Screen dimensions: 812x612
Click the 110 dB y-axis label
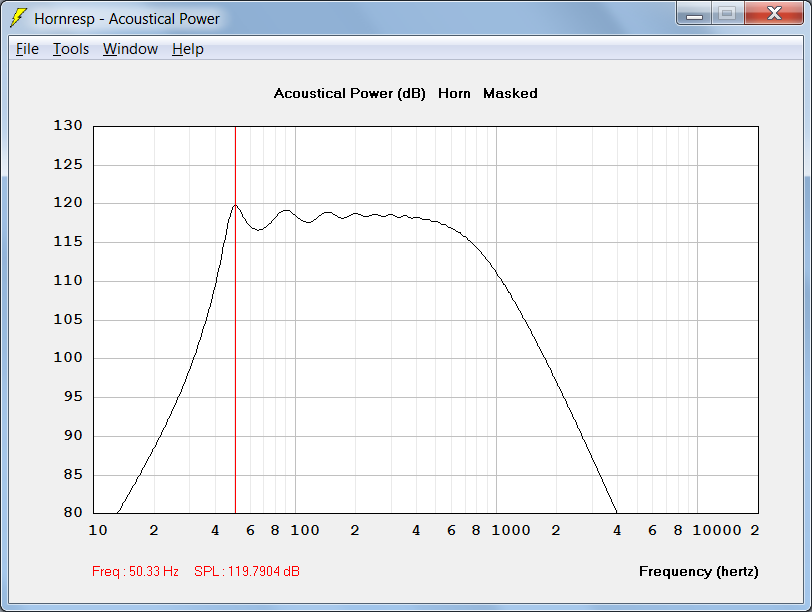pyautogui.click(x=68, y=280)
